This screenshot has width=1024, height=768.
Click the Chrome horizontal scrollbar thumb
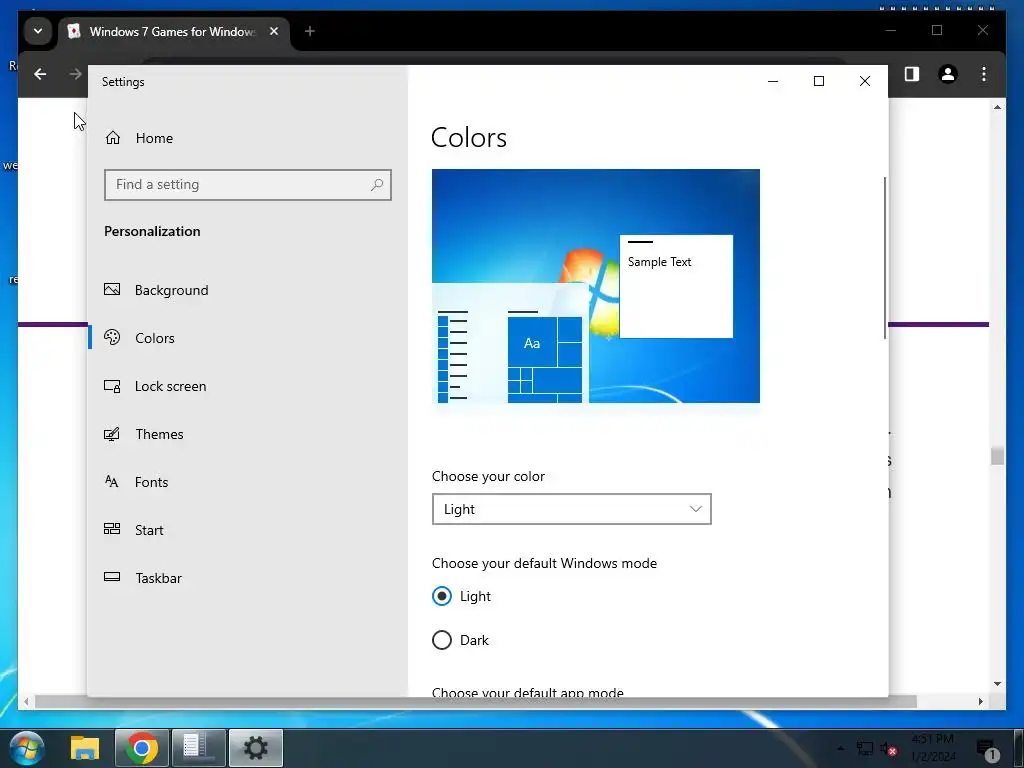click(x=476, y=701)
